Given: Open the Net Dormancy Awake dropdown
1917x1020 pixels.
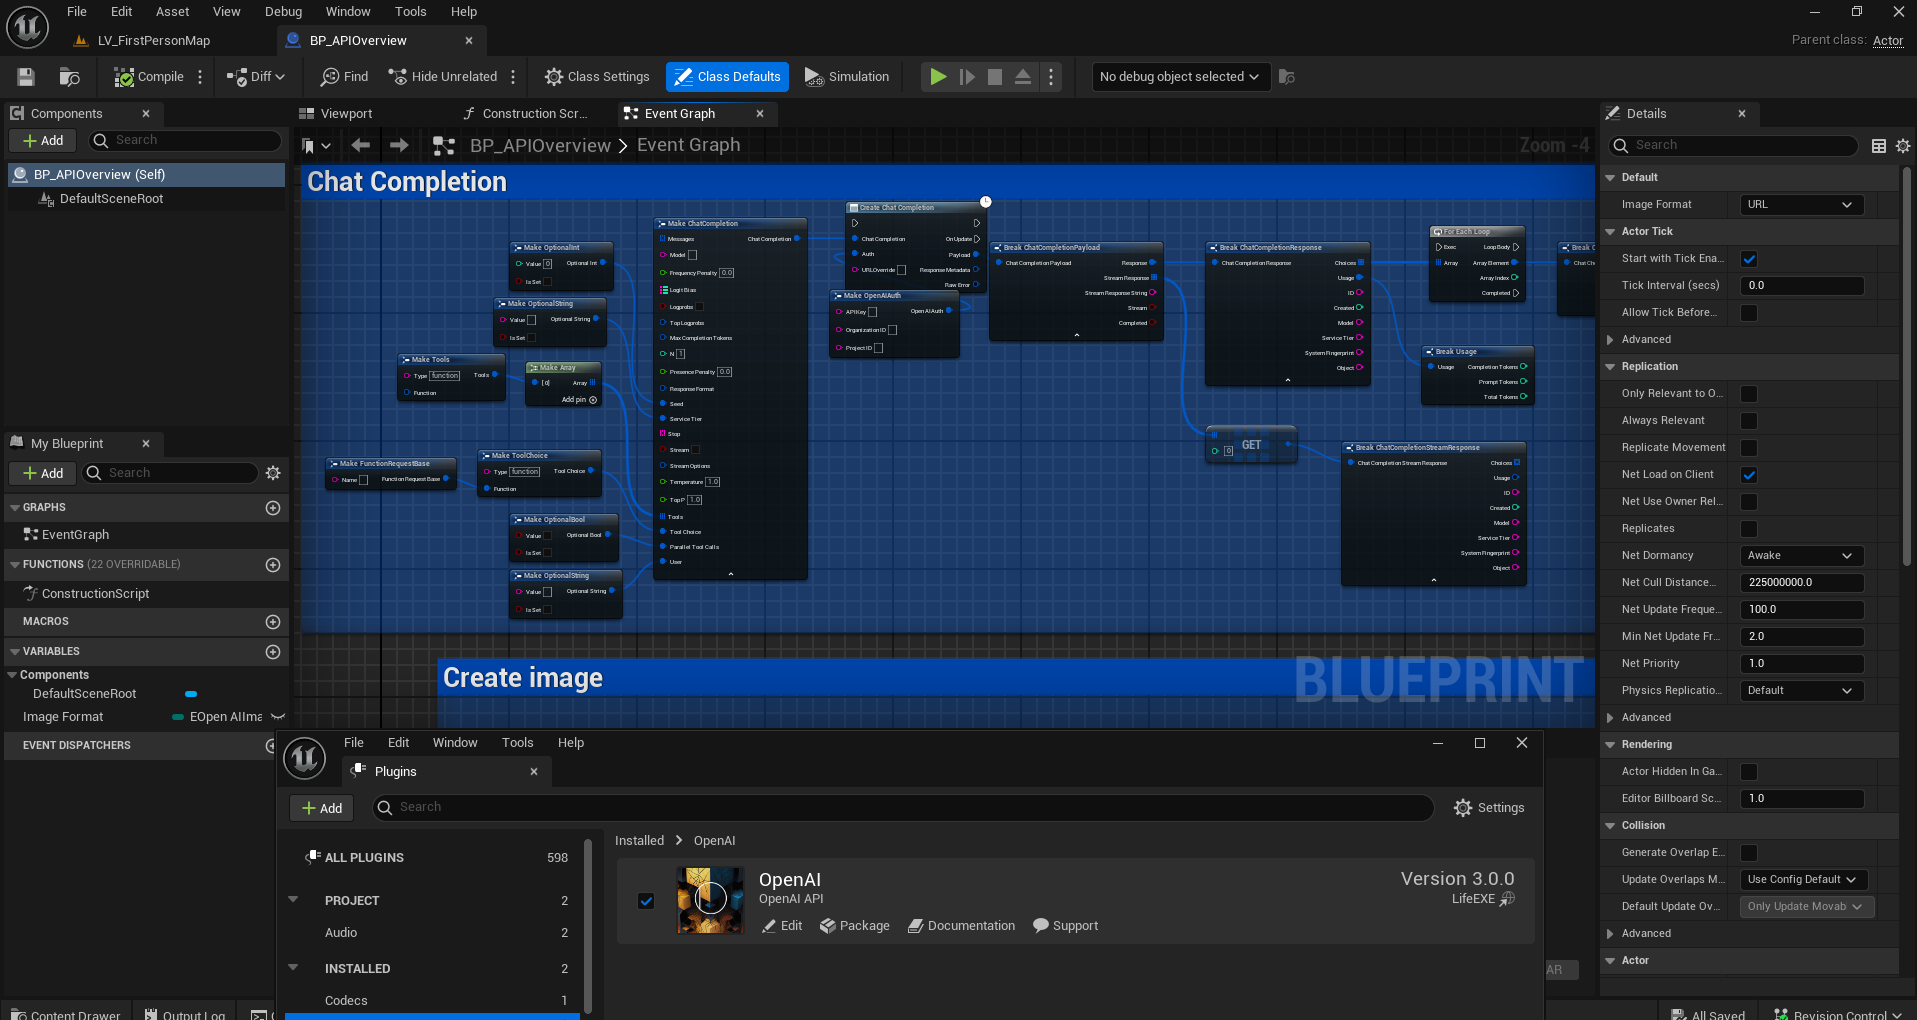Looking at the screenshot, I should pyautogui.click(x=1801, y=556).
